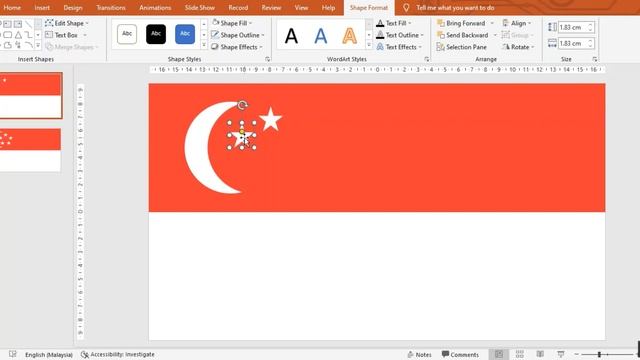This screenshot has height=360, width=640.
Task: Click English (Malaysia) language in status bar
Action: click(49, 355)
